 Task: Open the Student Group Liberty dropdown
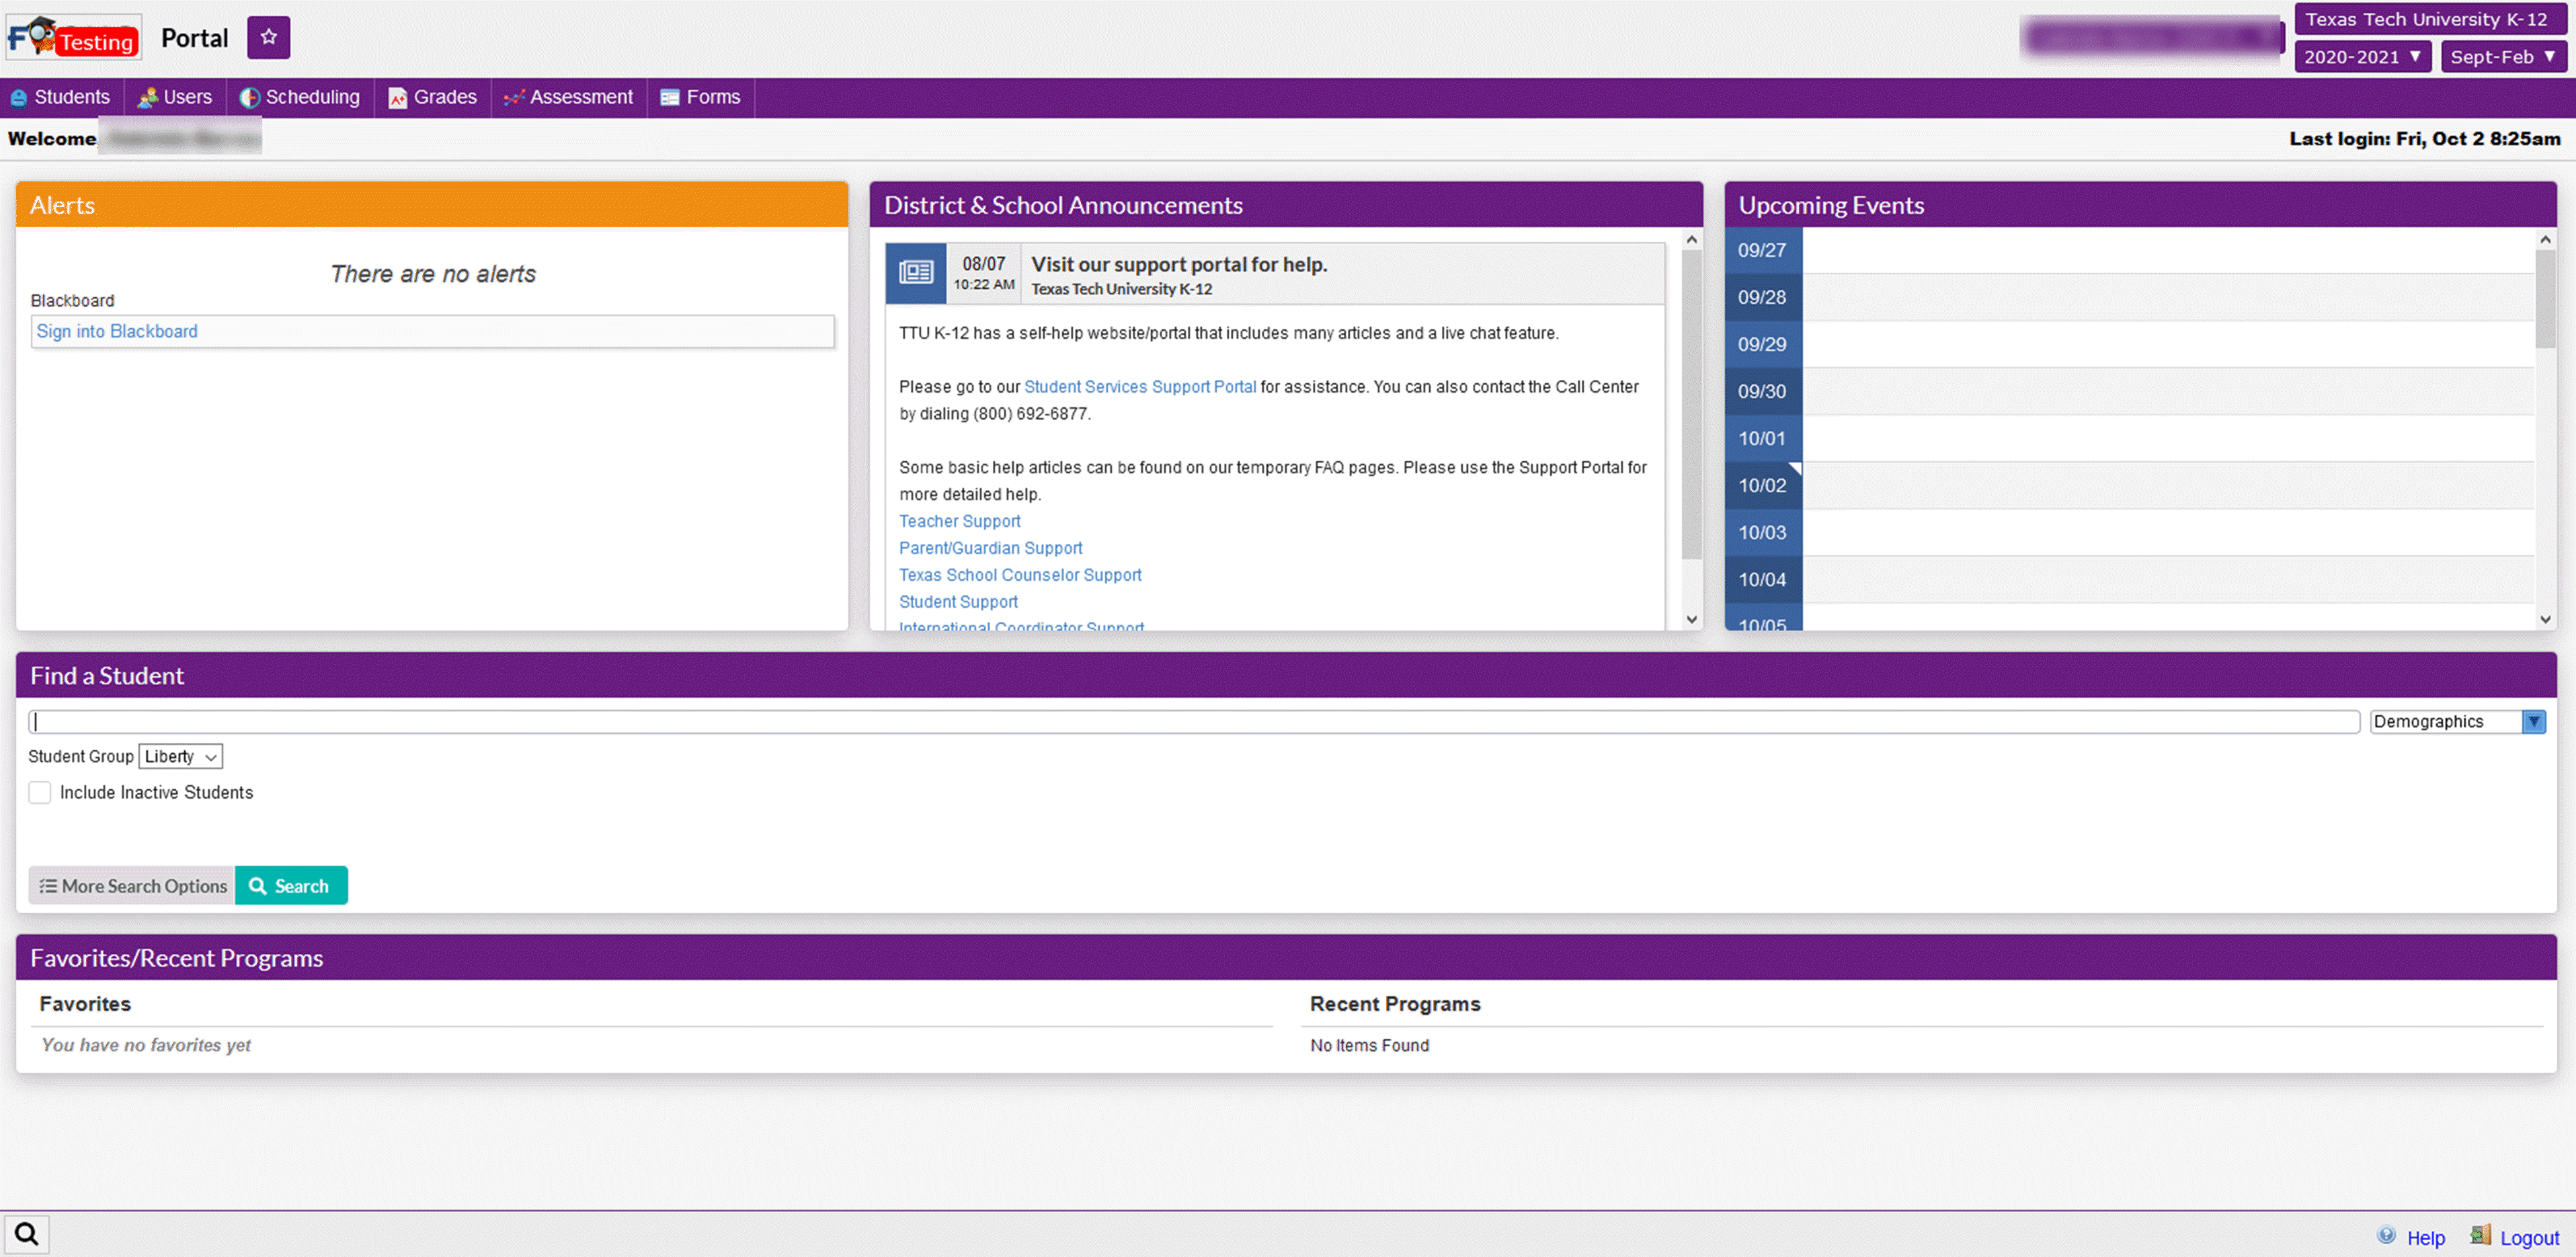point(180,756)
